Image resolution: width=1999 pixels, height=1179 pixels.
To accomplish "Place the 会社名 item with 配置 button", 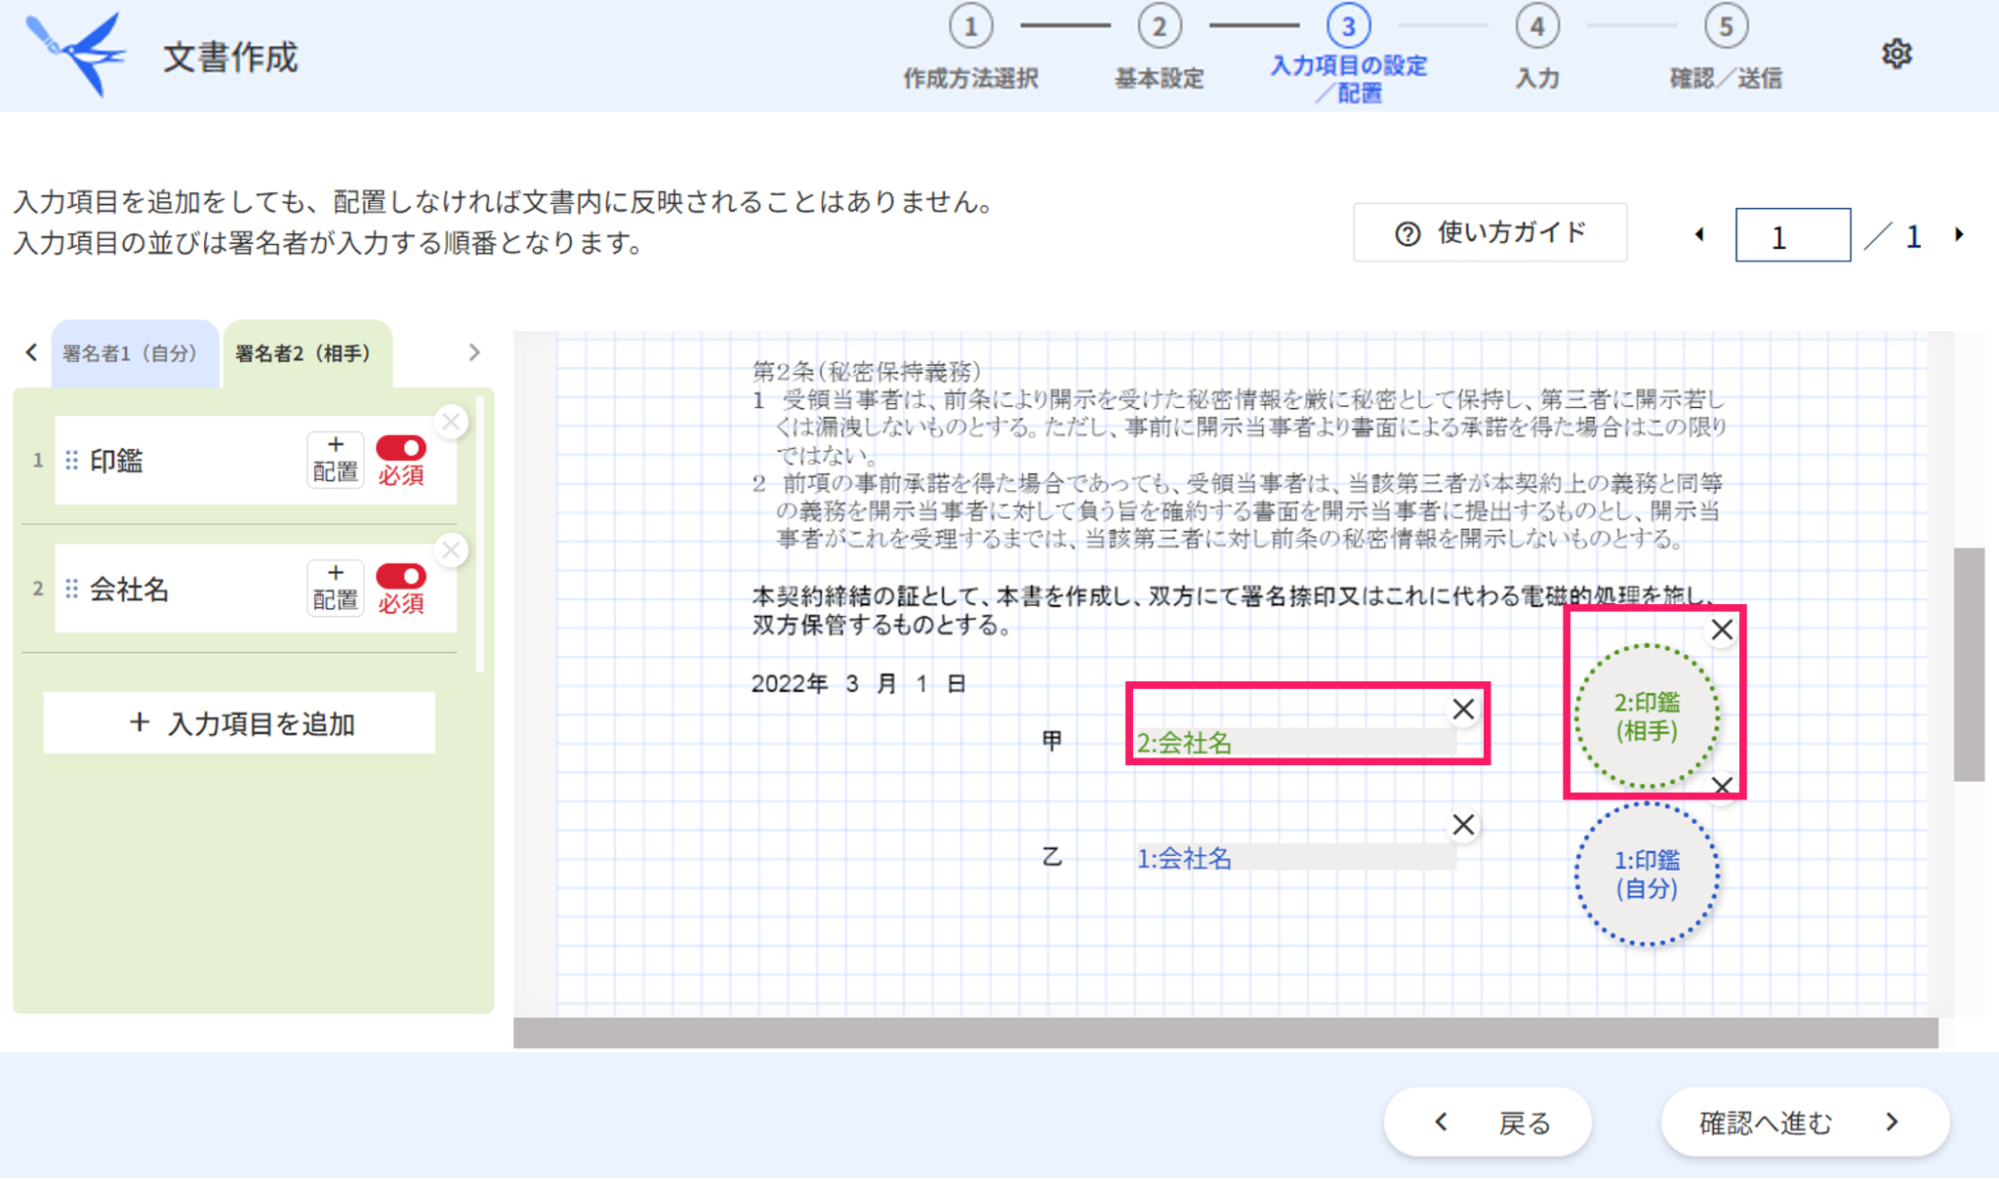I will pos(335,588).
